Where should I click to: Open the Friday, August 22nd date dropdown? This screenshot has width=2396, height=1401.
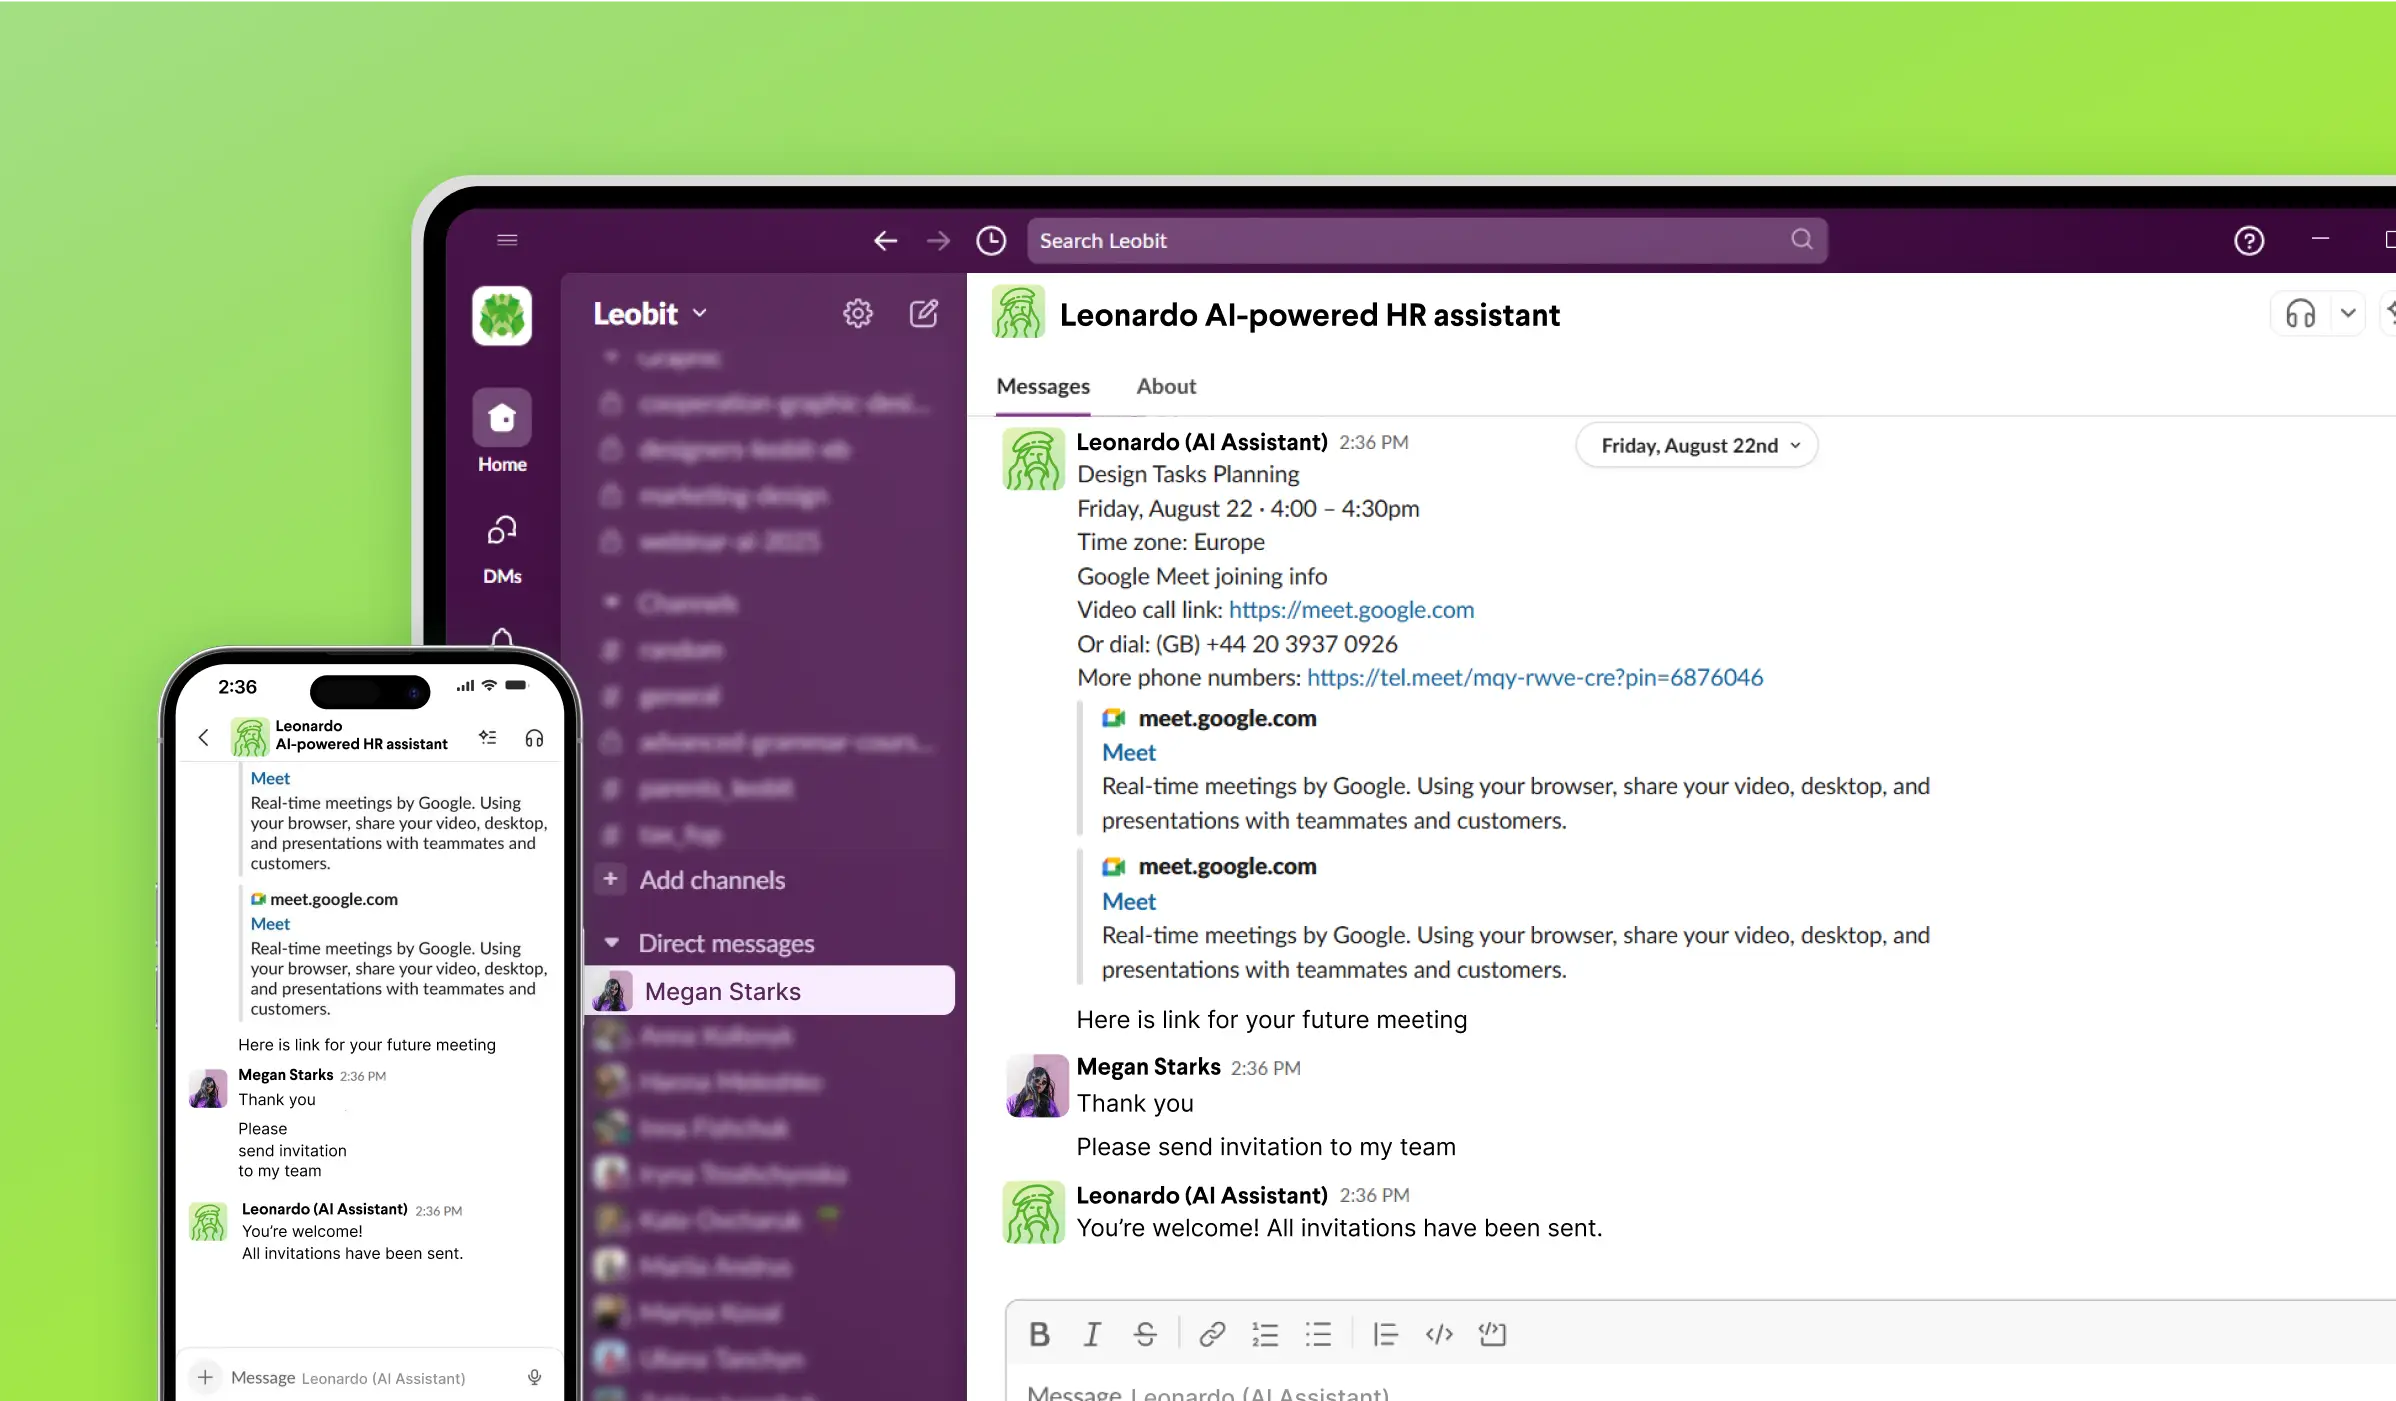[x=1697, y=446]
